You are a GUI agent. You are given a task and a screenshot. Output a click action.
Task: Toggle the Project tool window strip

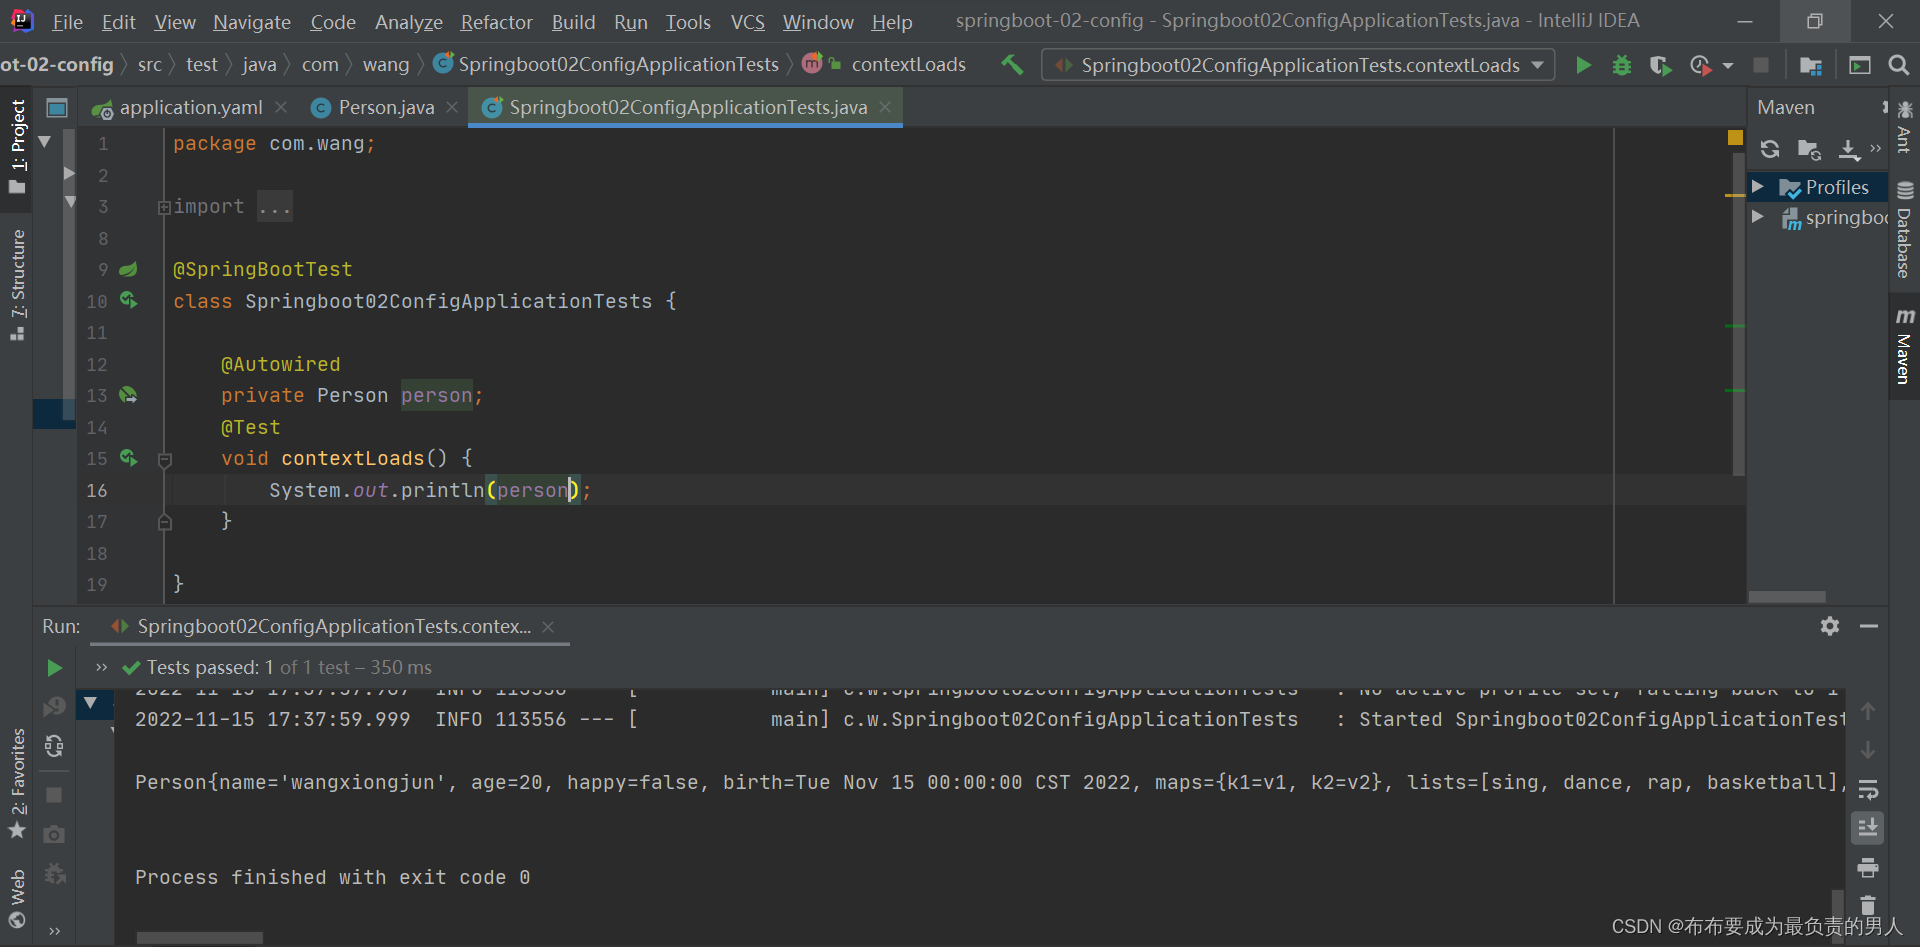click(17, 147)
